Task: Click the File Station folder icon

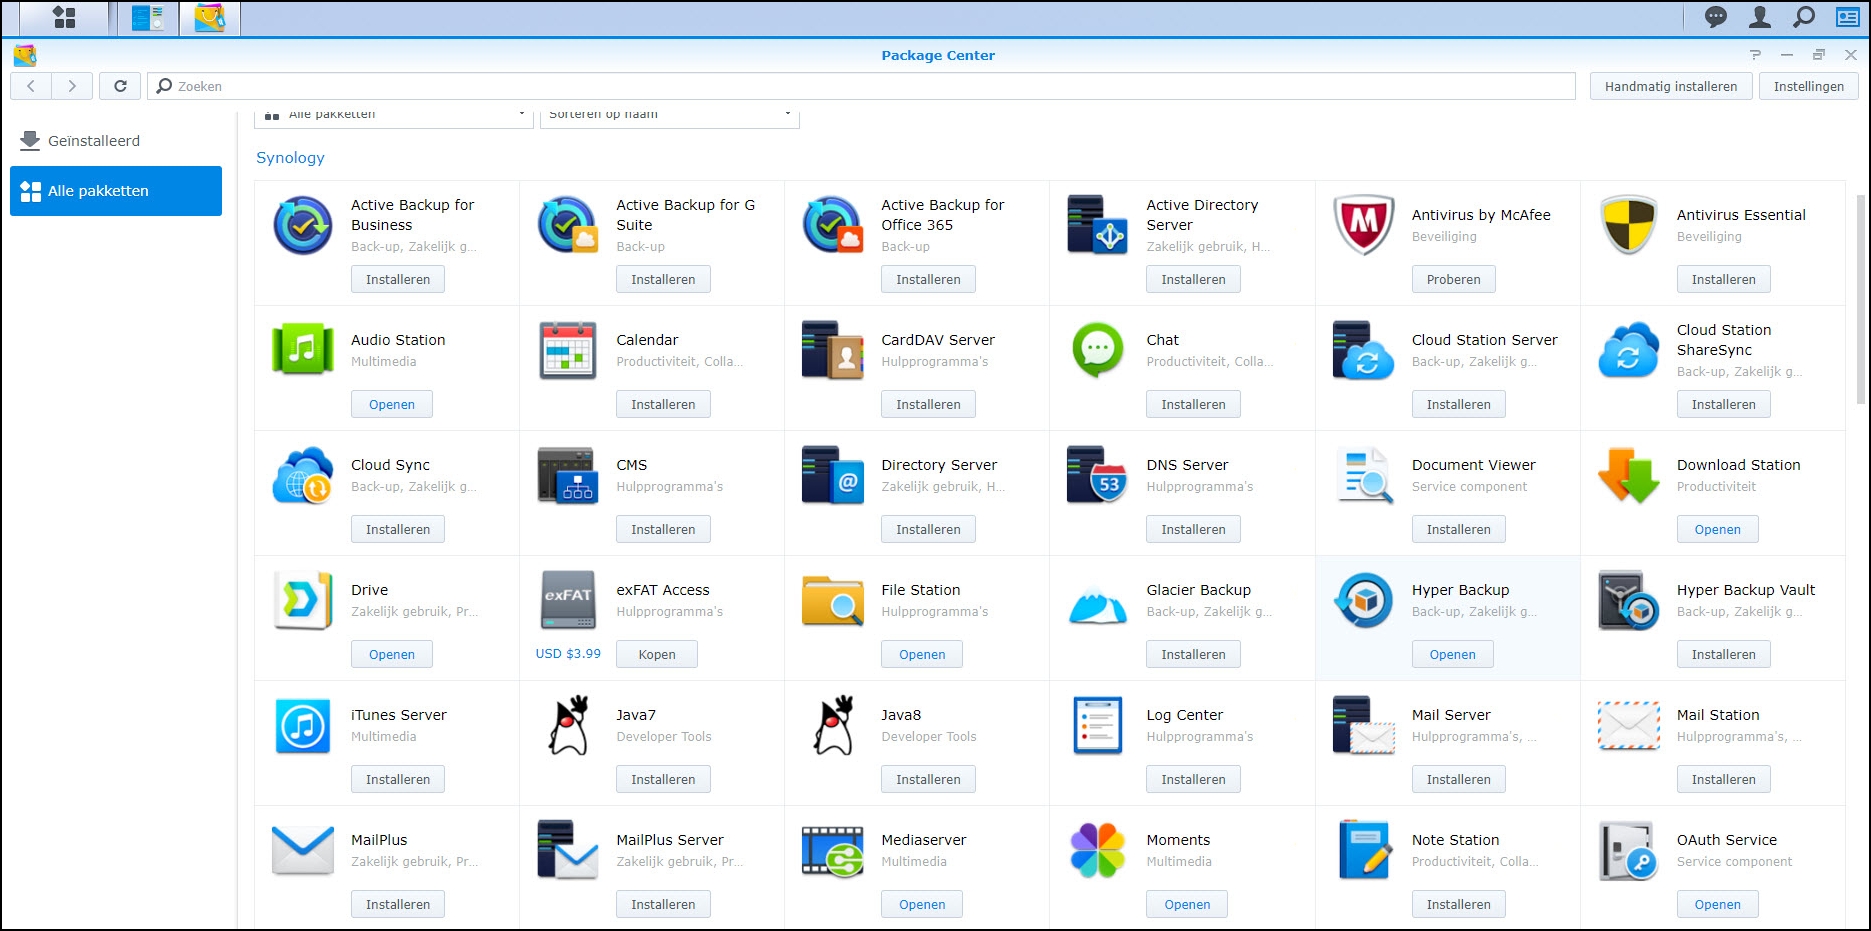Action: [833, 600]
